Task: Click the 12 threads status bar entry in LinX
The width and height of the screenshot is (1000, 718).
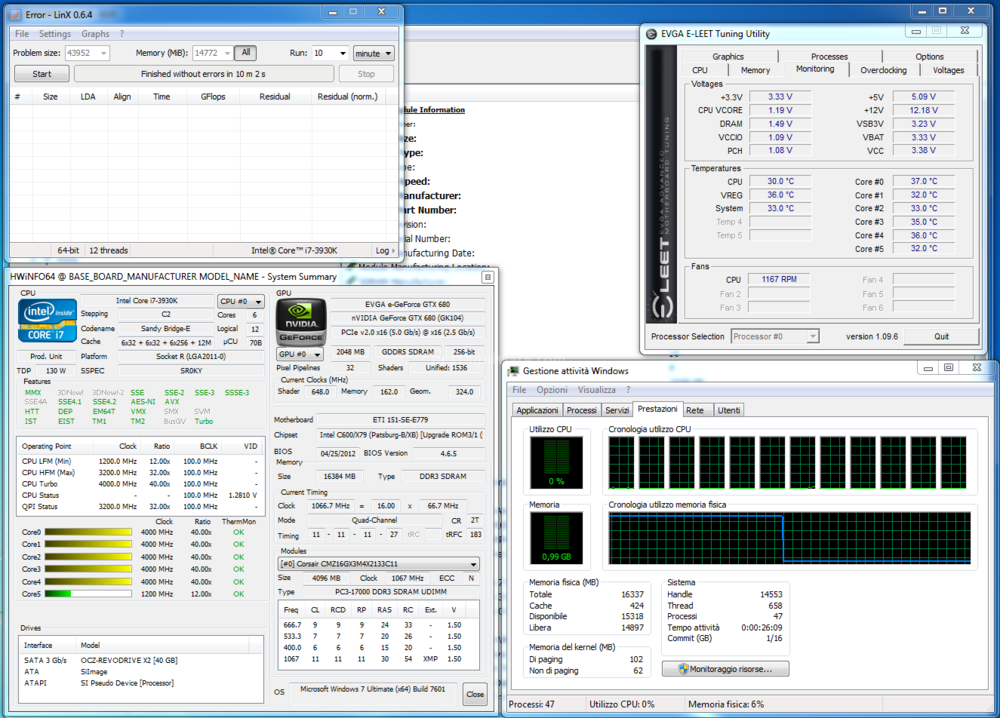Action: pos(108,251)
